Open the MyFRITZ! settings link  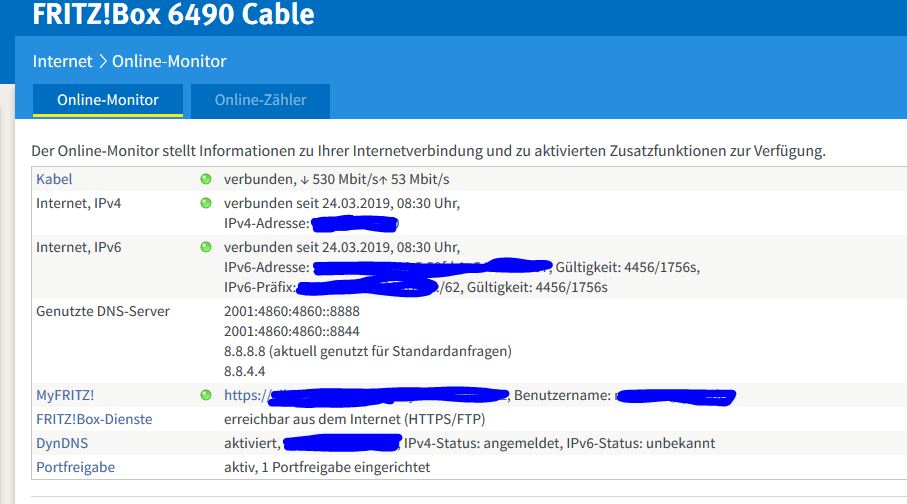click(65, 395)
